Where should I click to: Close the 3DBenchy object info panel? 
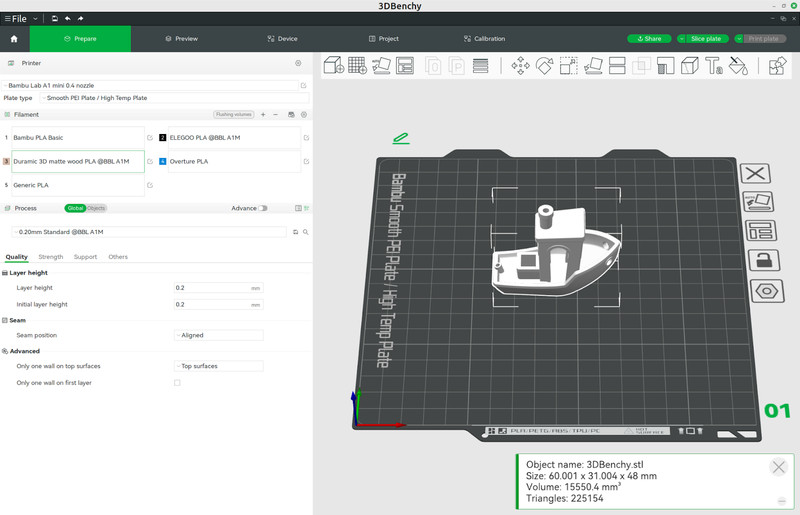[779, 467]
